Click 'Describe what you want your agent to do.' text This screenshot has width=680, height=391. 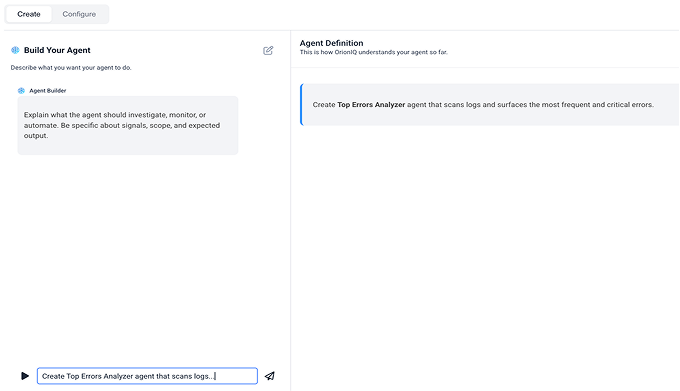click(x=71, y=68)
